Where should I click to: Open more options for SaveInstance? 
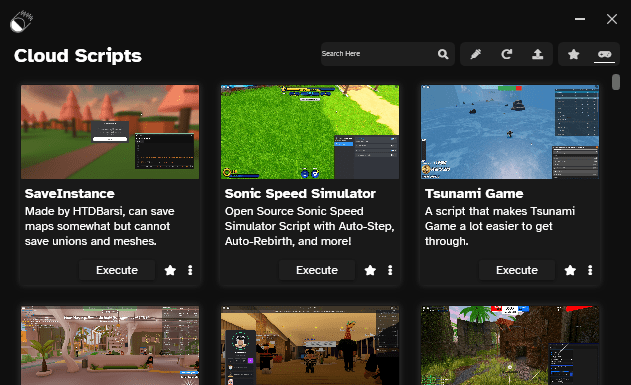(x=190, y=270)
